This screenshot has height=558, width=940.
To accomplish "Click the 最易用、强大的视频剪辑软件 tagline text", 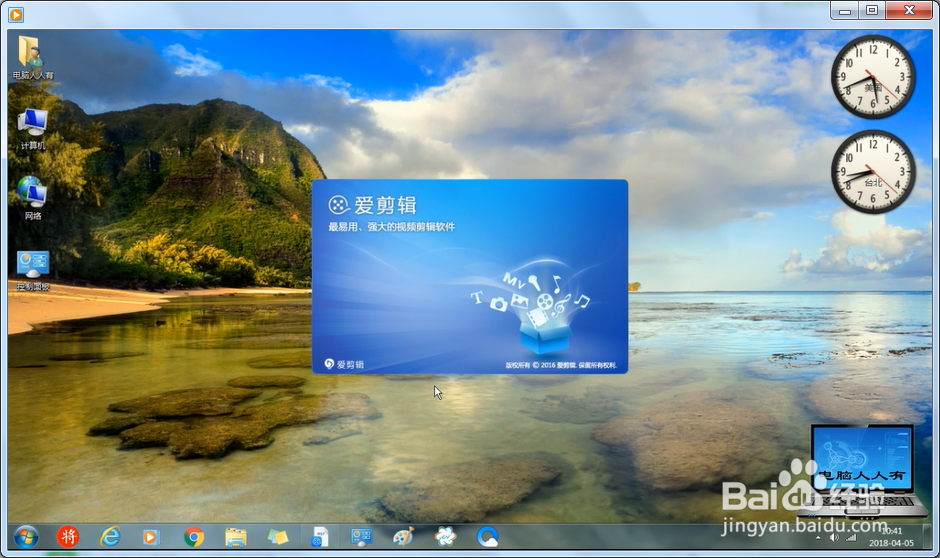I will point(391,227).
